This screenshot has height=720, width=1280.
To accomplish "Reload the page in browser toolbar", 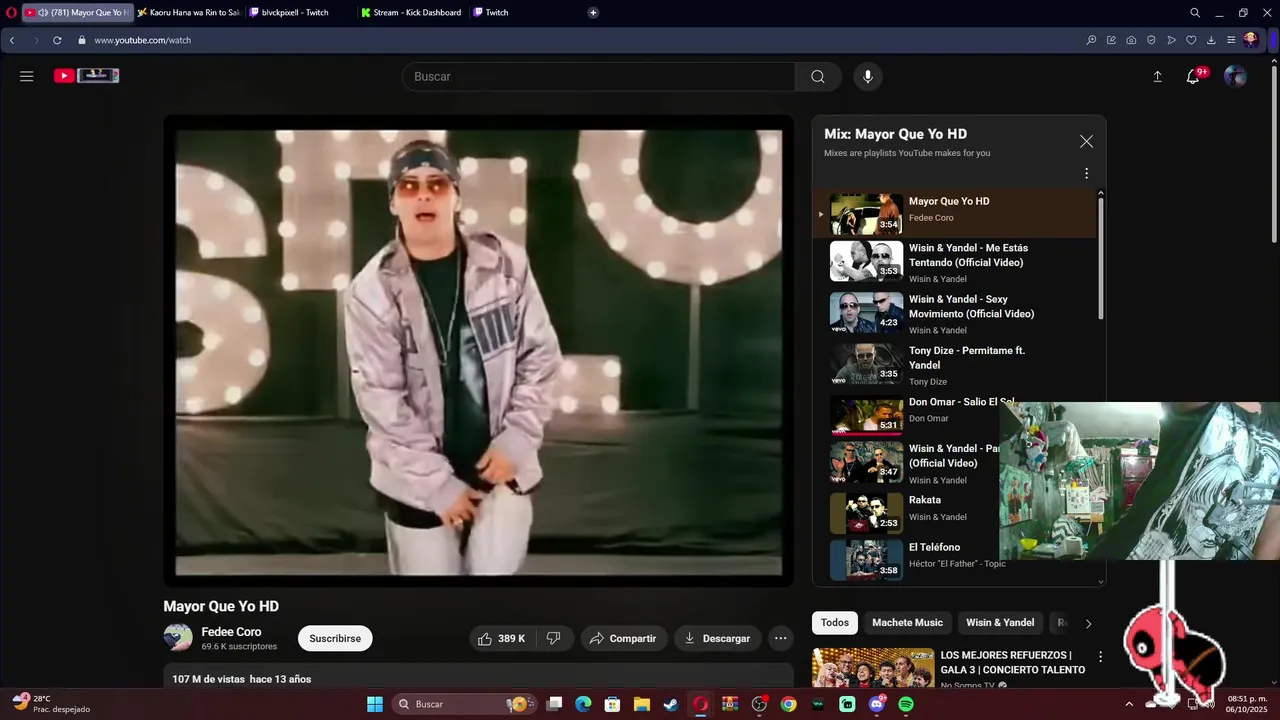I will coord(57,40).
